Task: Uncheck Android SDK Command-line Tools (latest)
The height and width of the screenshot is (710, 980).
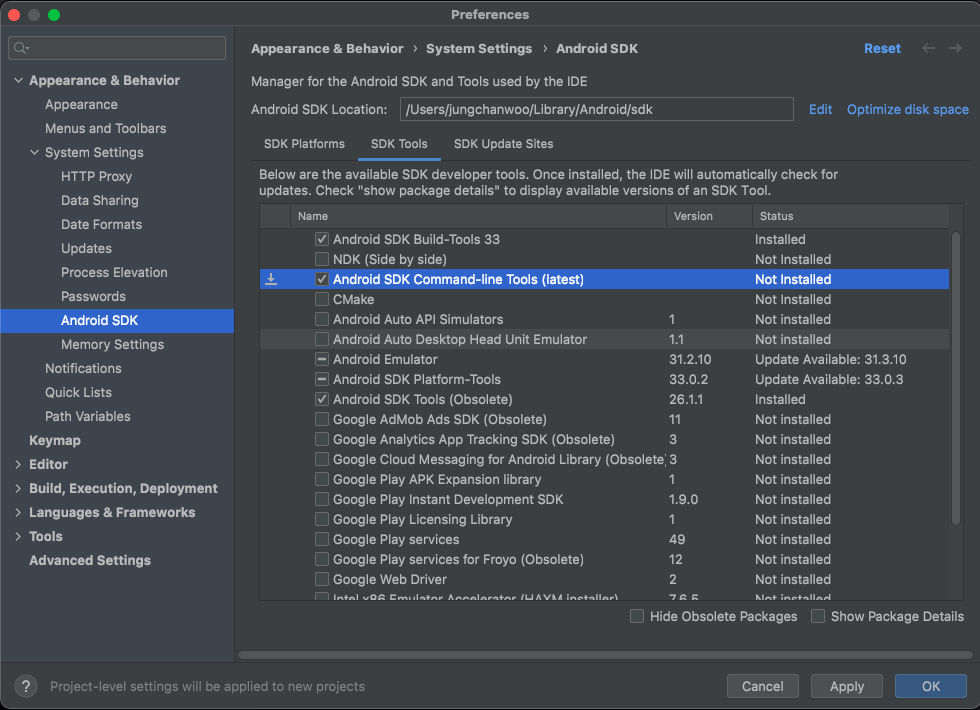Action: 322,279
